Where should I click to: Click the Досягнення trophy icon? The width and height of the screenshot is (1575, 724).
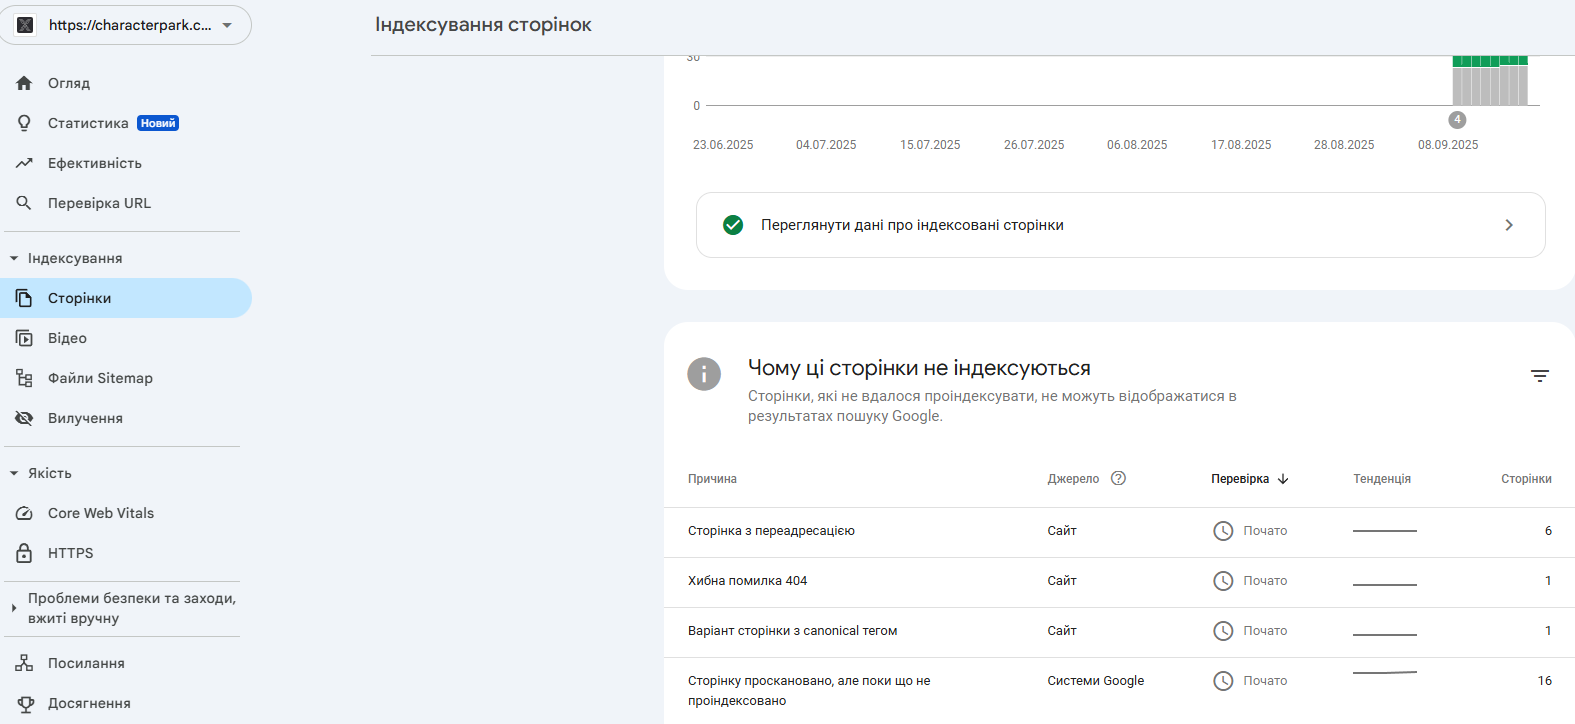coord(24,703)
